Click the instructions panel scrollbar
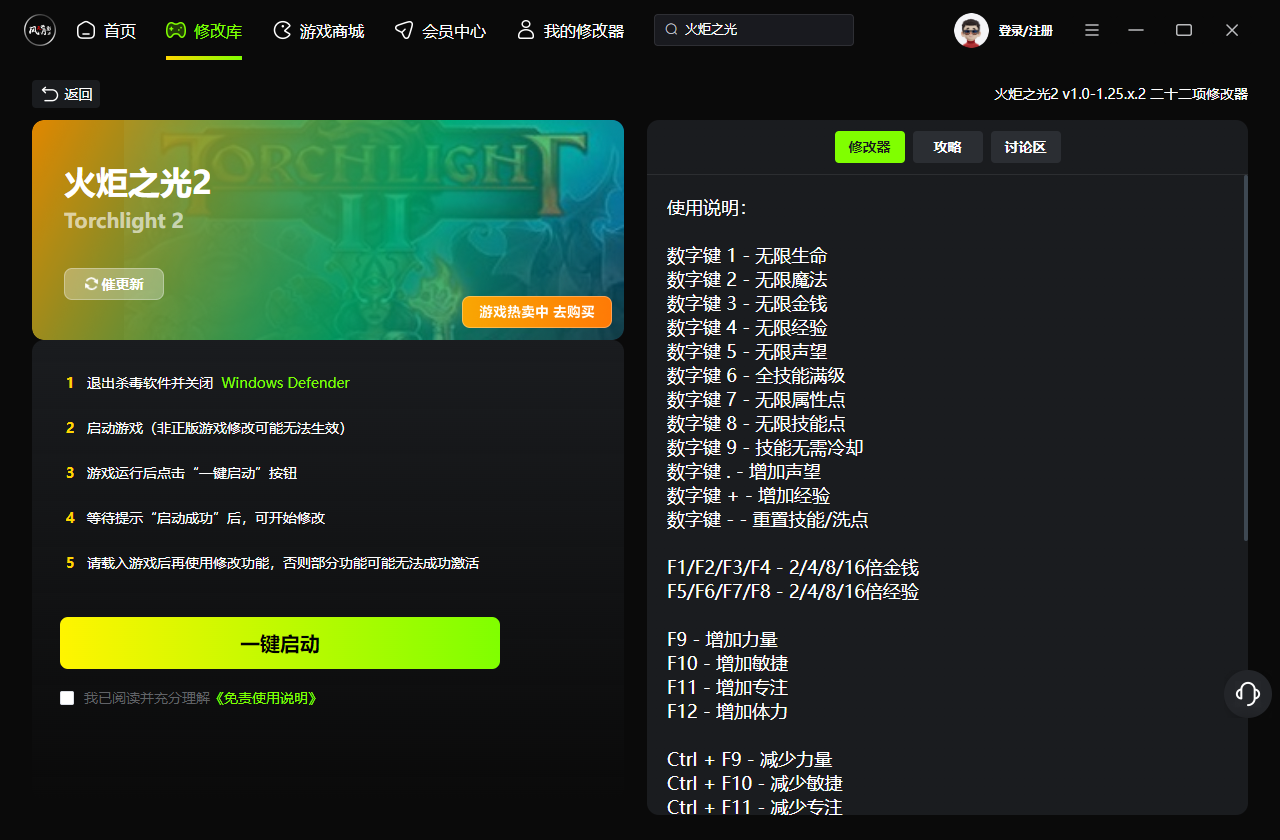This screenshot has width=1280, height=840. click(x=1245, y=358)
